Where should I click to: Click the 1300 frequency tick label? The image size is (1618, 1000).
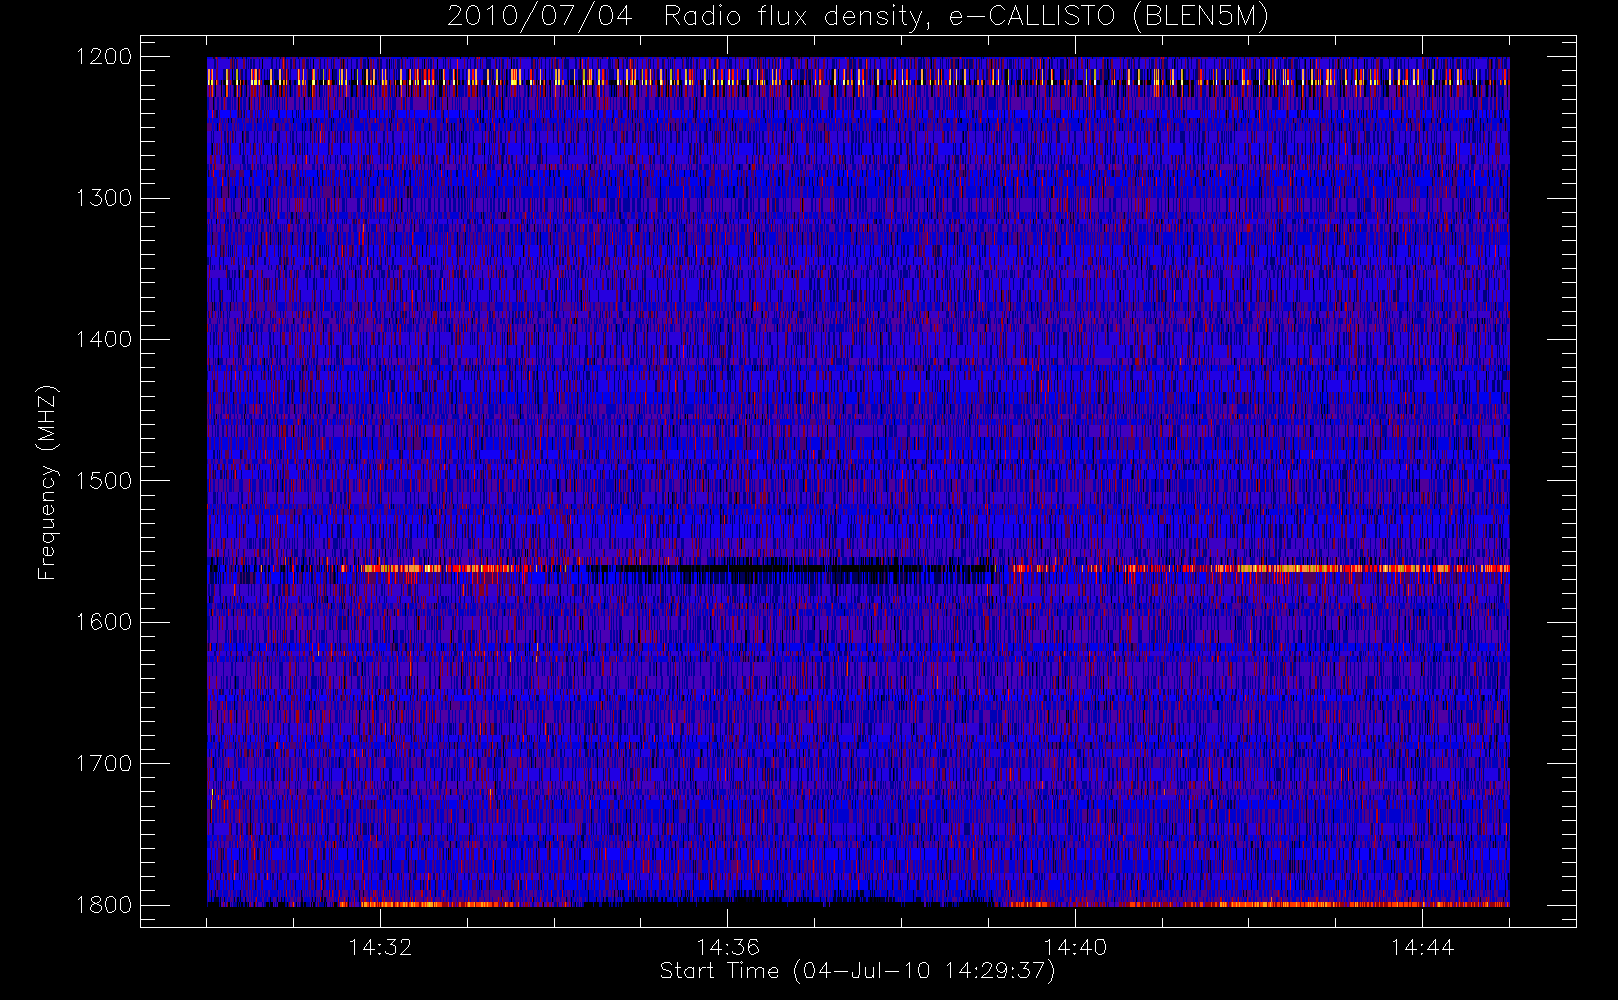pos(104,198)
